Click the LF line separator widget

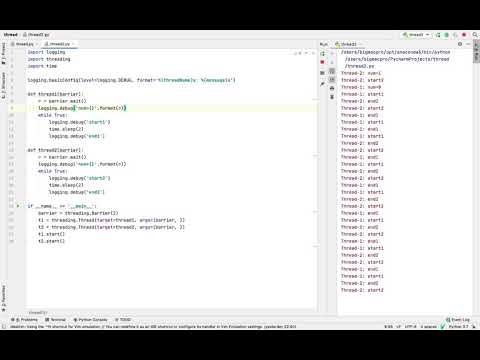point(399,327)
